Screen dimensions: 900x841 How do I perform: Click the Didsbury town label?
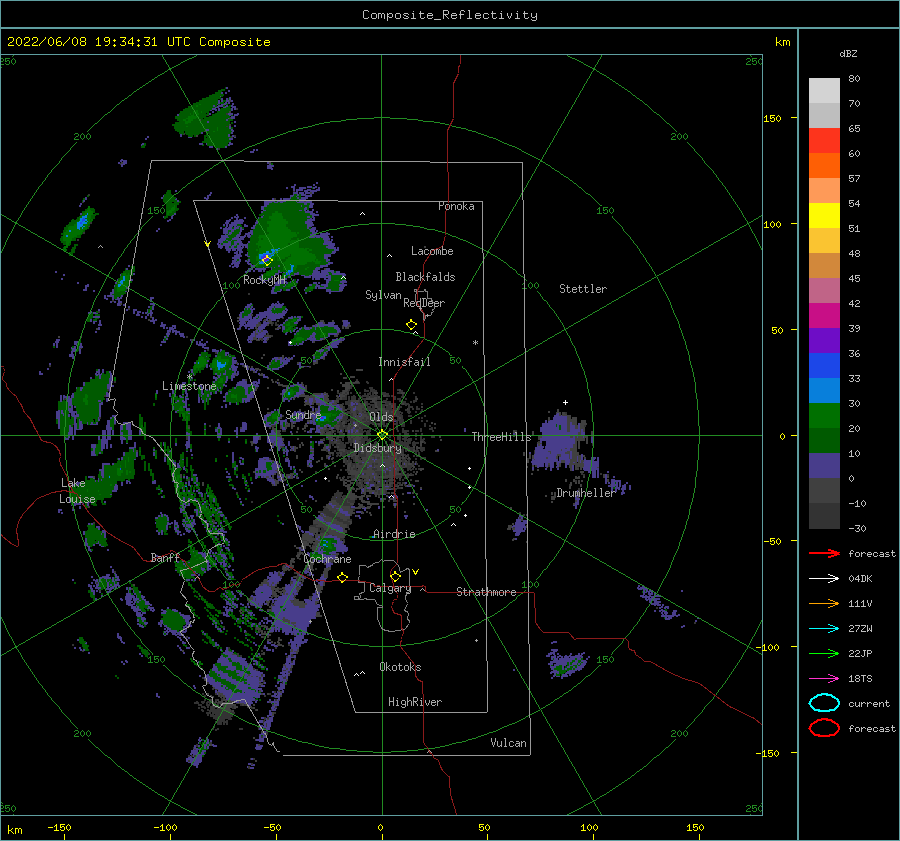pyautogui.click(x=377, y=448)
